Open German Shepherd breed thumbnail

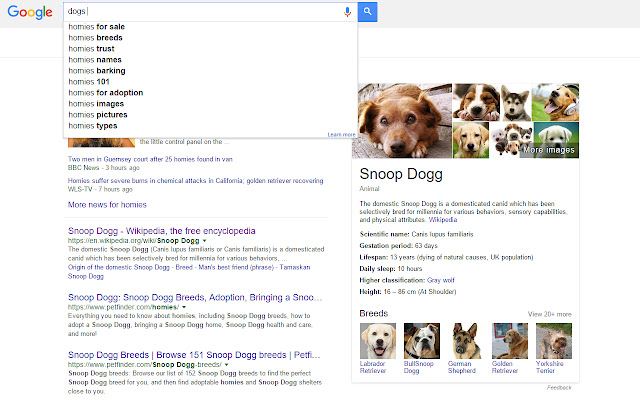pos(466,341)
